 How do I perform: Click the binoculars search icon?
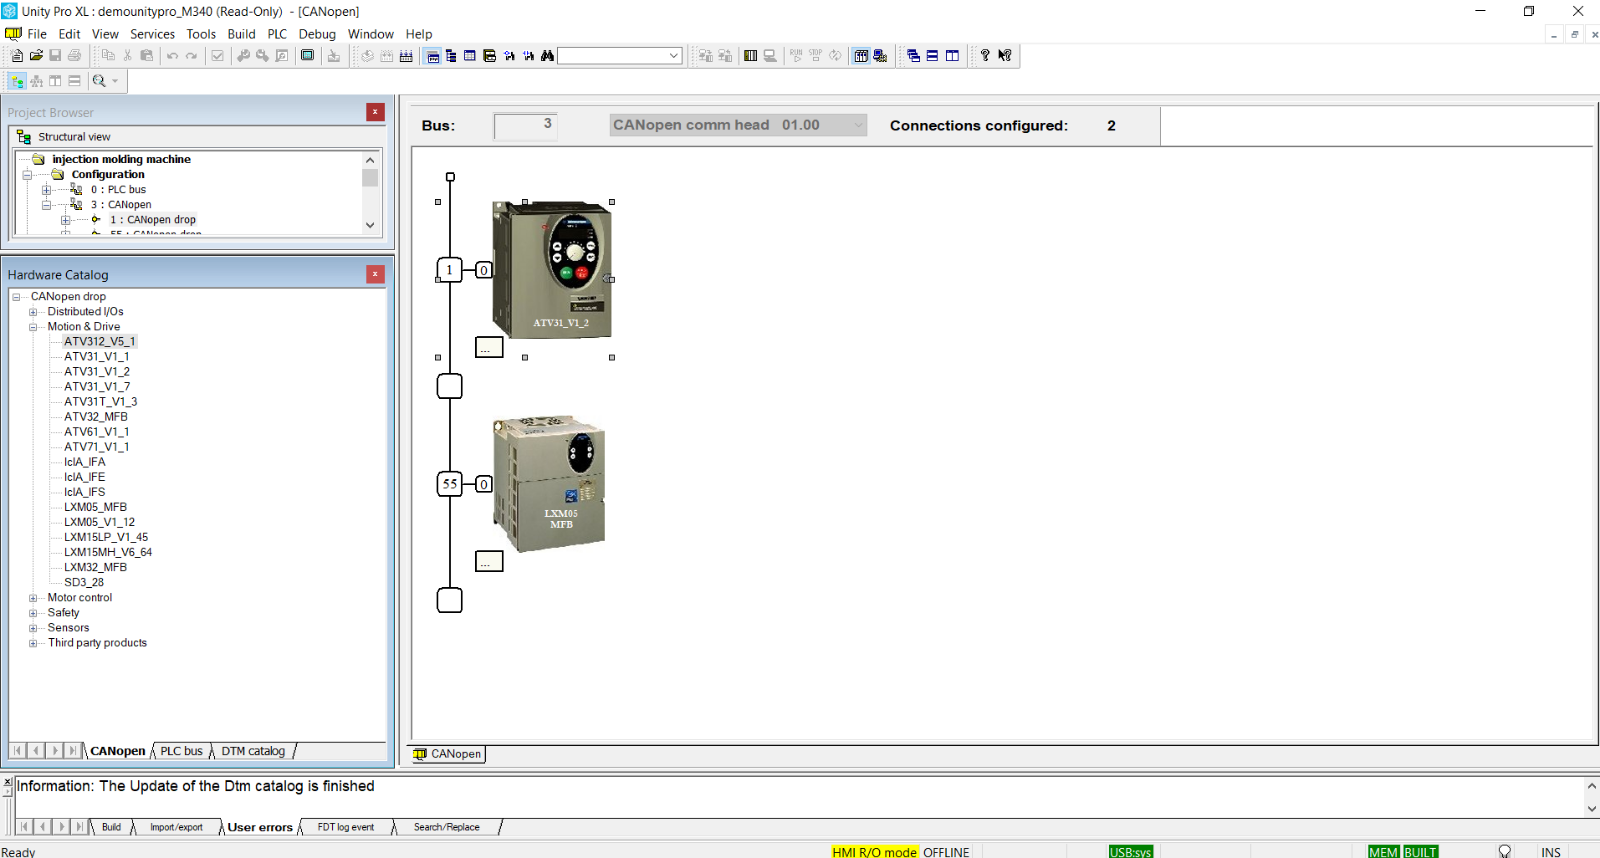tap(547, 56)
